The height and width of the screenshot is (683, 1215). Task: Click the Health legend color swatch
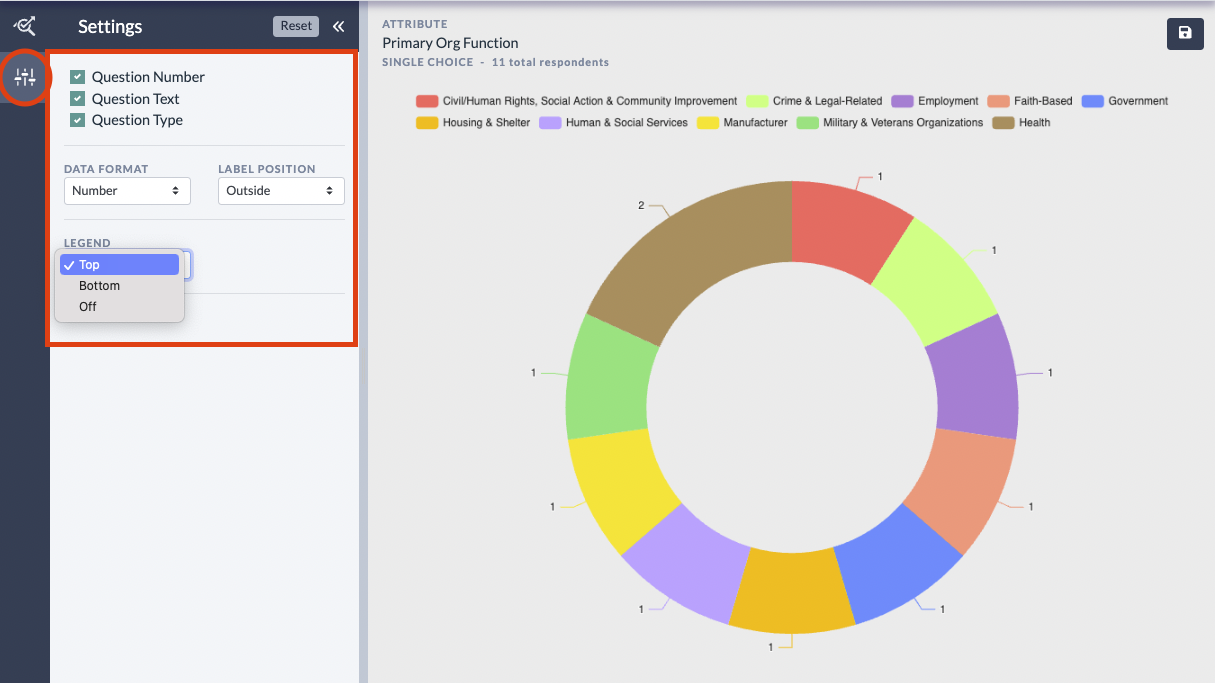click(x=1003, y=123)
